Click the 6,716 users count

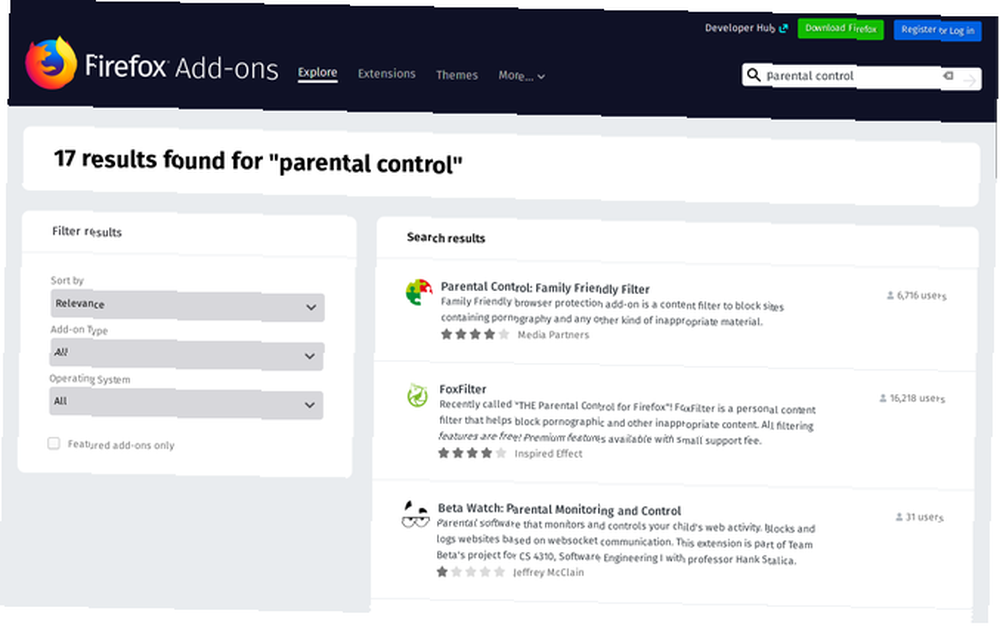point(922,295)
